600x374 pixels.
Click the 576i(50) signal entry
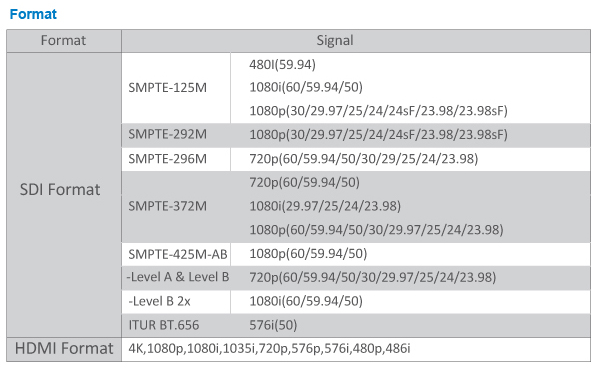273,325
